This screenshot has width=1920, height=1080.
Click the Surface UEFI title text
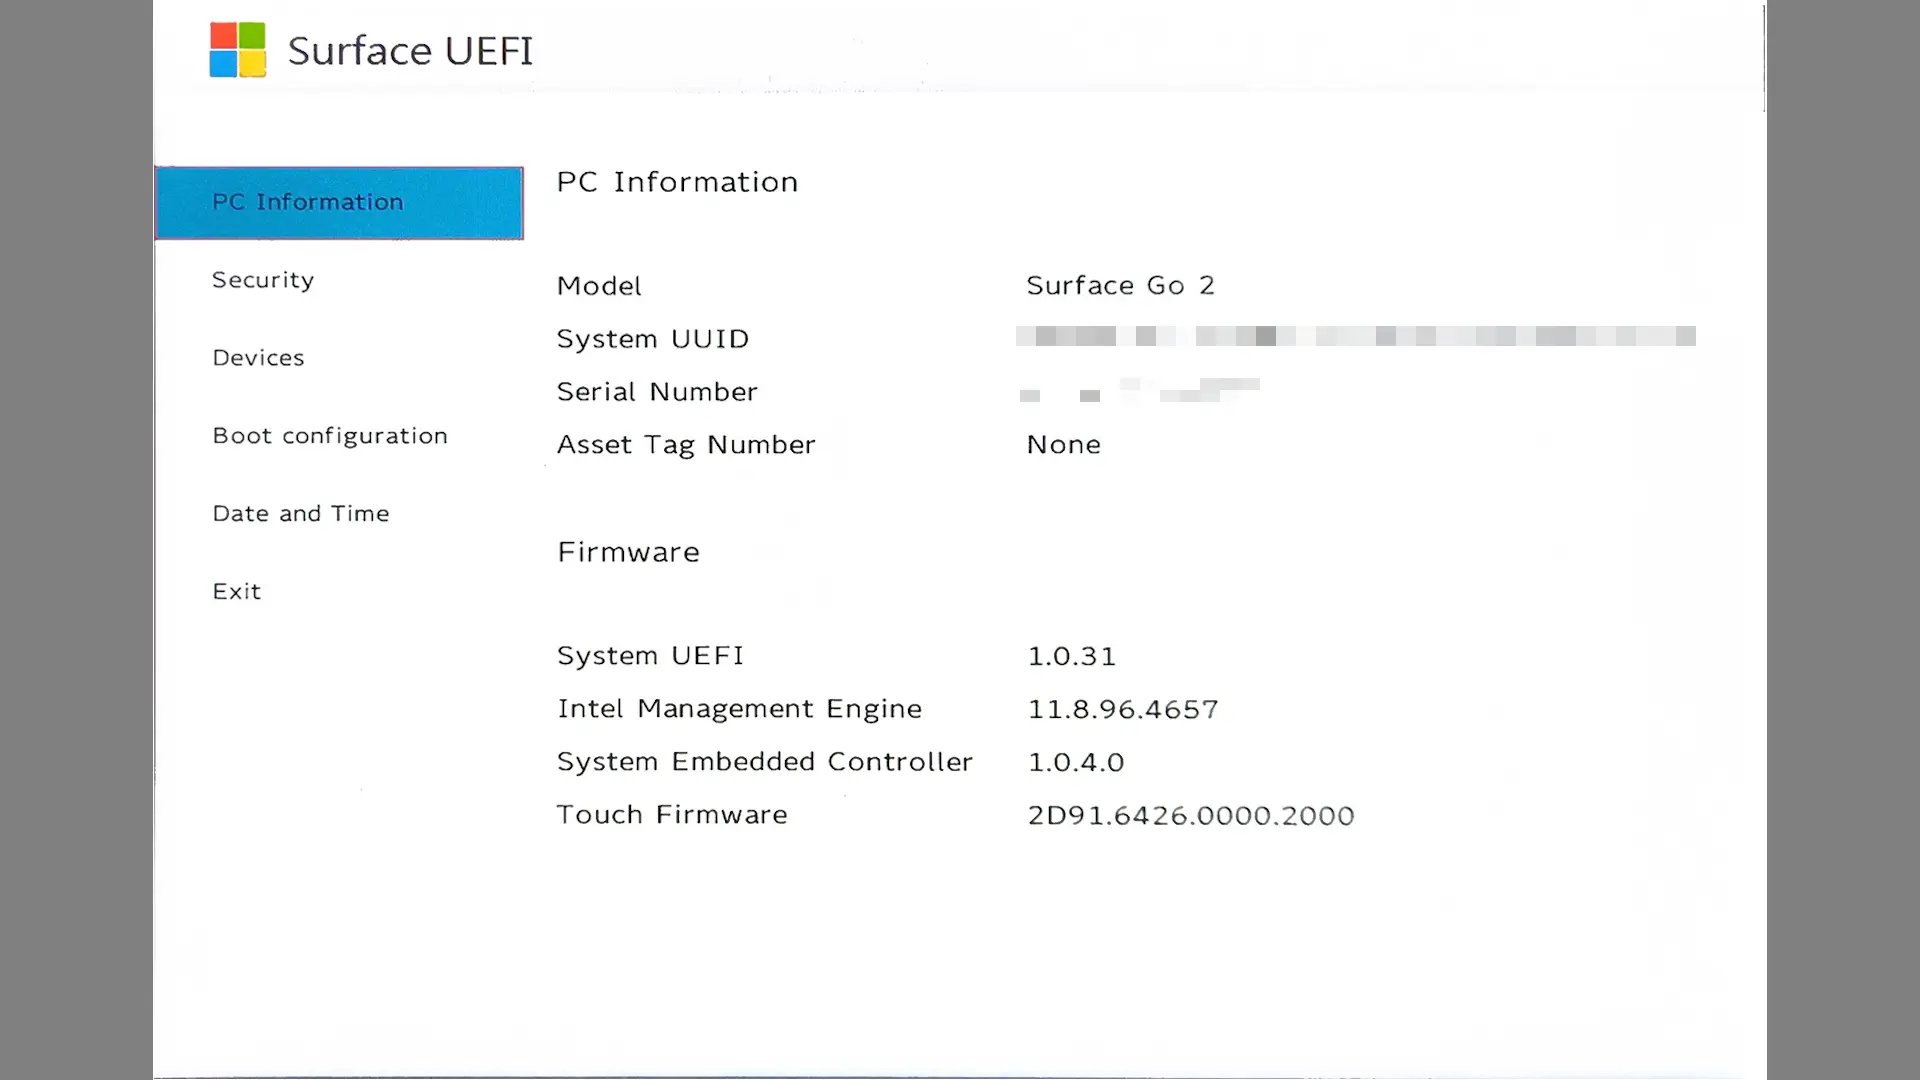[x=411, y=51]
